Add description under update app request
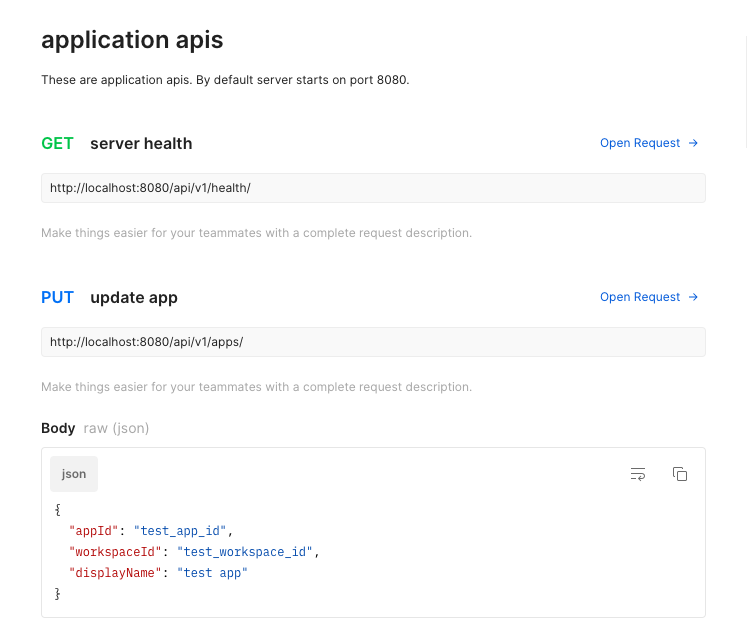752x641 pixels. point(256,387)
